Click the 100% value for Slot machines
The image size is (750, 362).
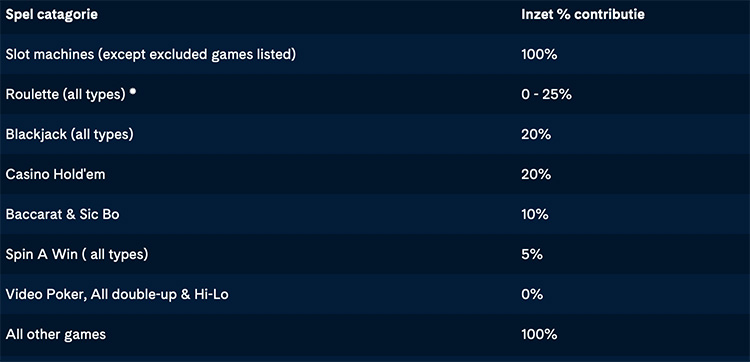pos(539,55)
